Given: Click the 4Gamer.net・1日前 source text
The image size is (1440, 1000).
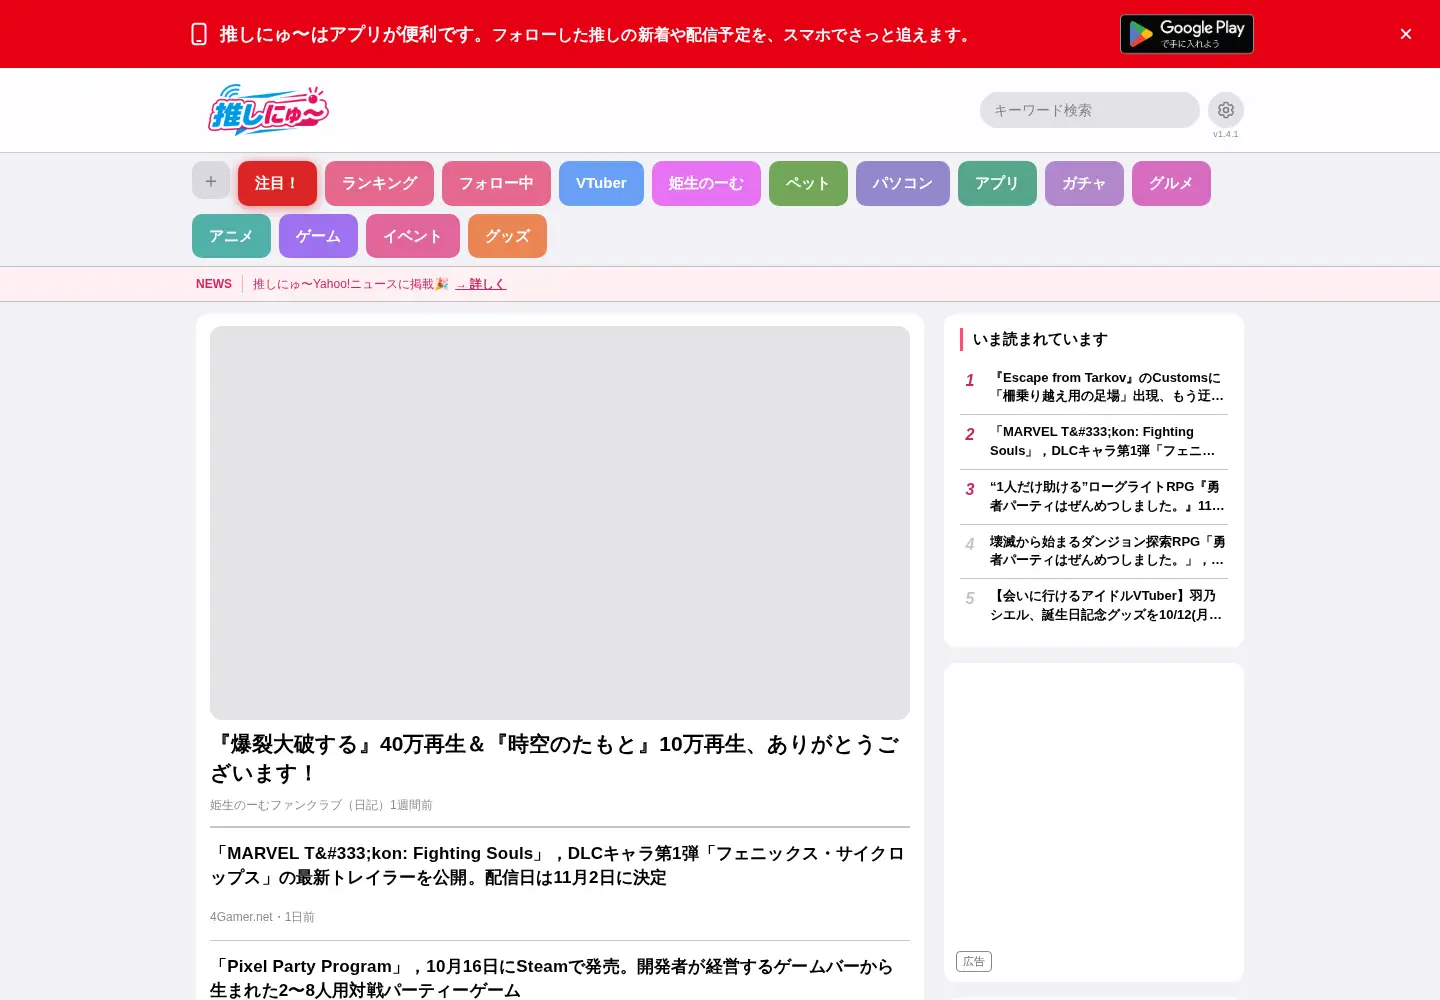Looking at the screenshot, I should [x=262, y=917].
